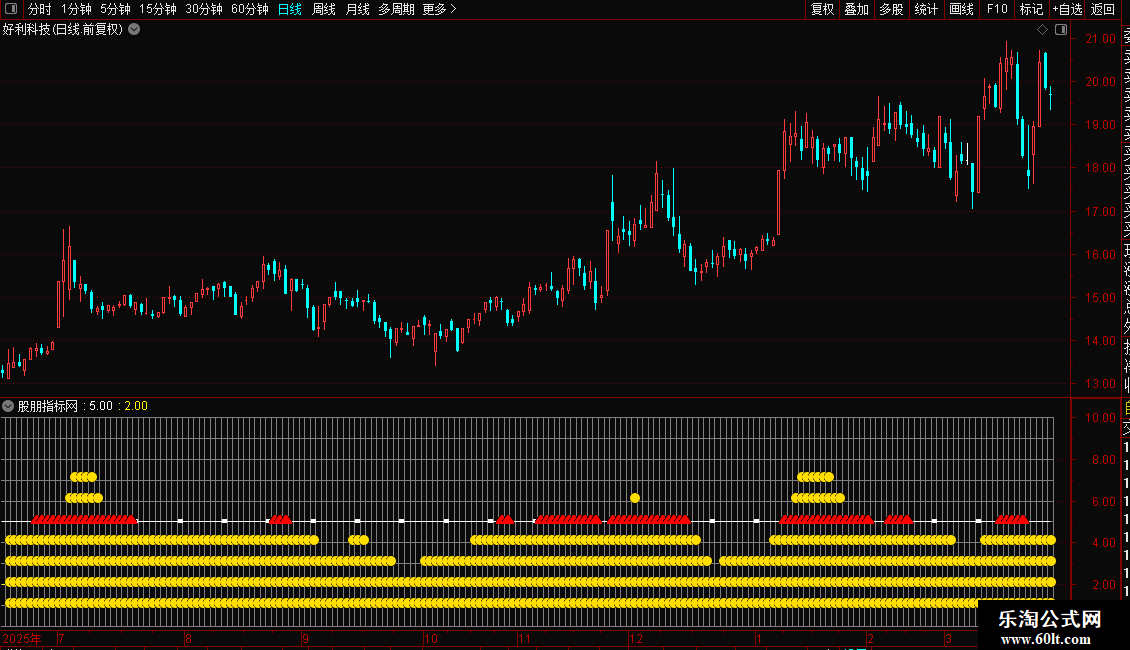Select the 5分钟 period
Screen dimensions: 1130x650
click(115, 9)
